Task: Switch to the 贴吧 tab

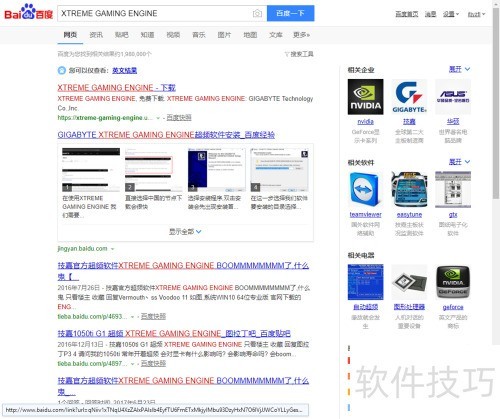Action: 122,35
